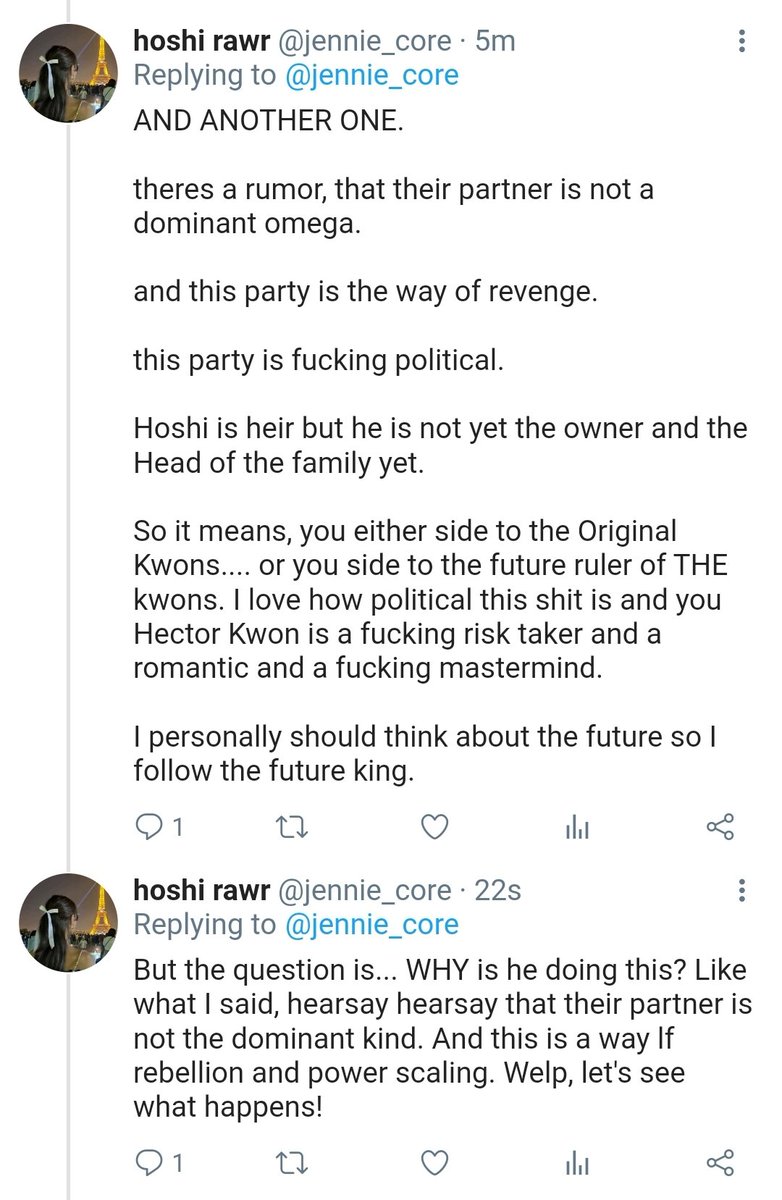Open @jennie_core reply link in first tweet
Screen dimensions: 782x1200
(372, 75)
